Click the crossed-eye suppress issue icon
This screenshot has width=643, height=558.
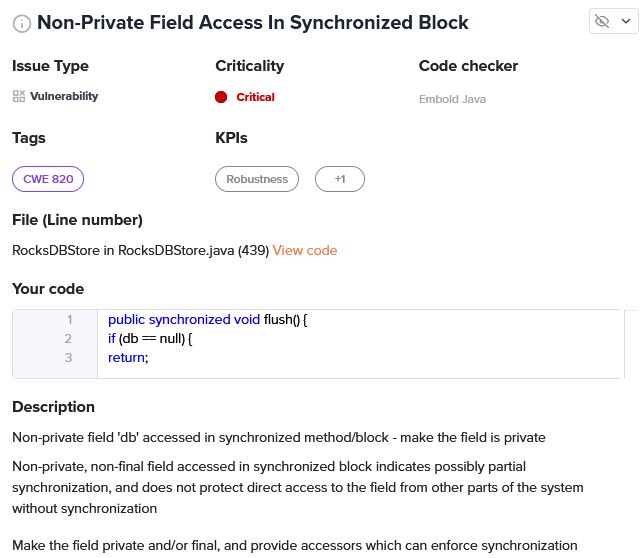(x=602, y=21)
